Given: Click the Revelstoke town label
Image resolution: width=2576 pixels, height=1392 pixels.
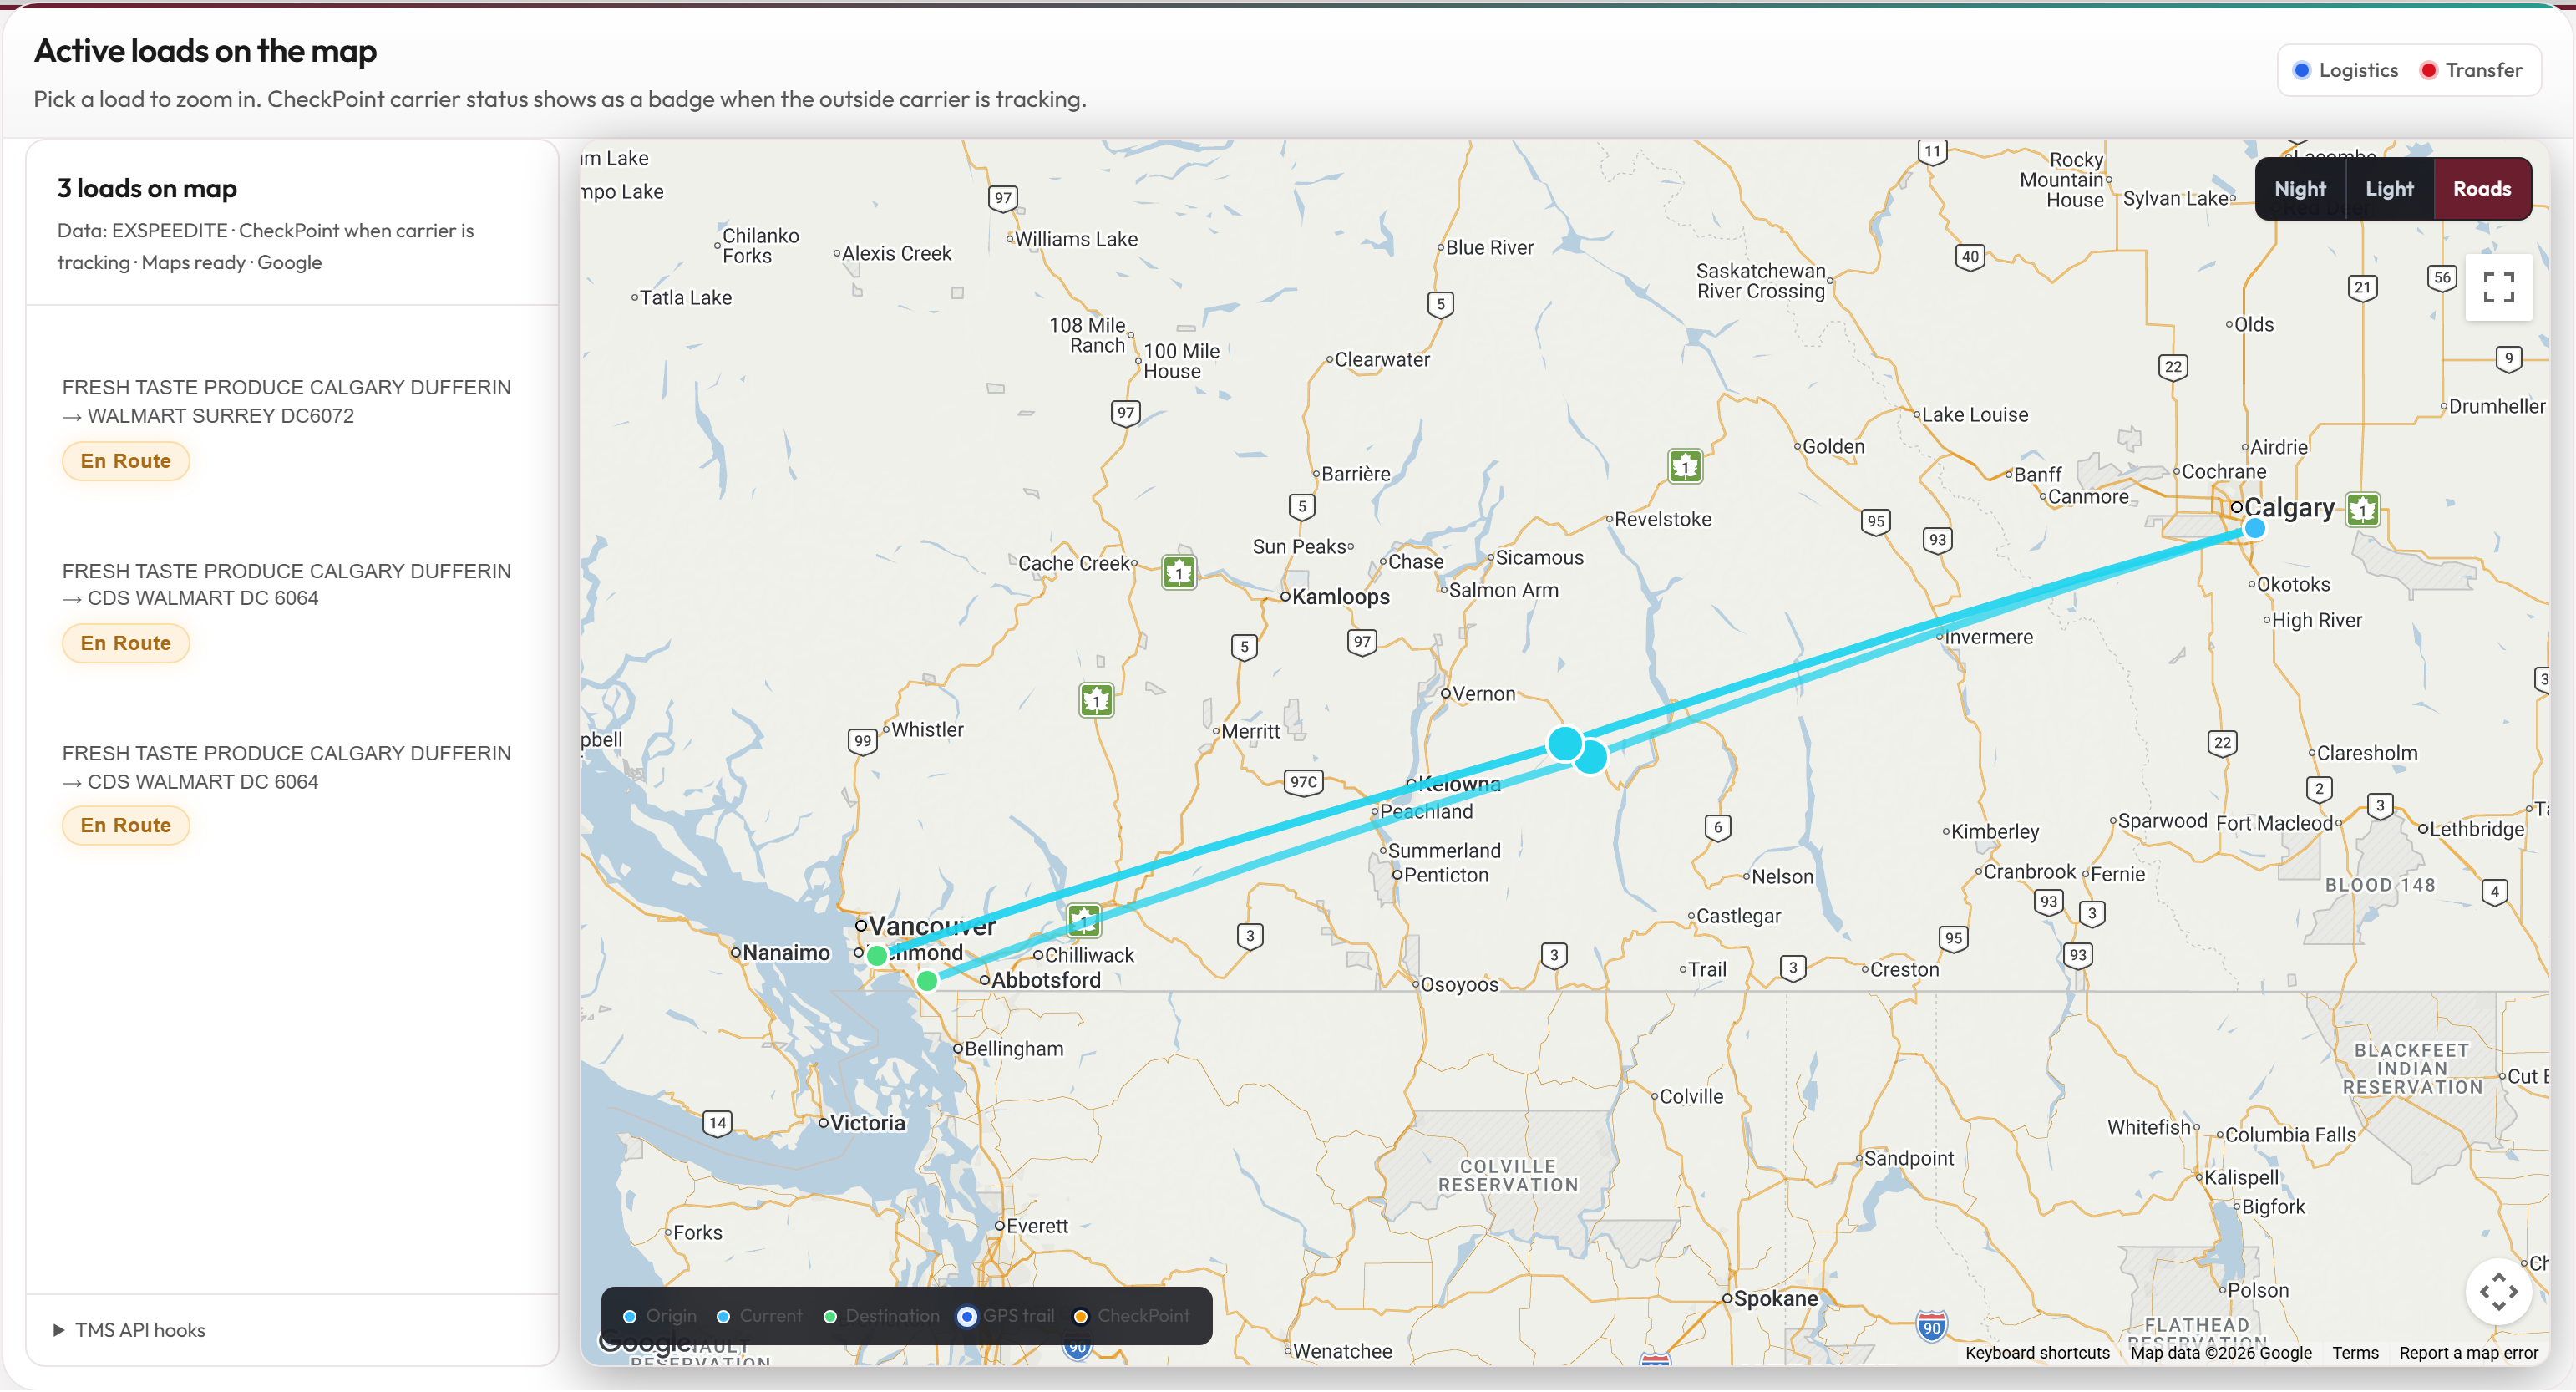Looking at the screenshot, I should [1663, 519].
